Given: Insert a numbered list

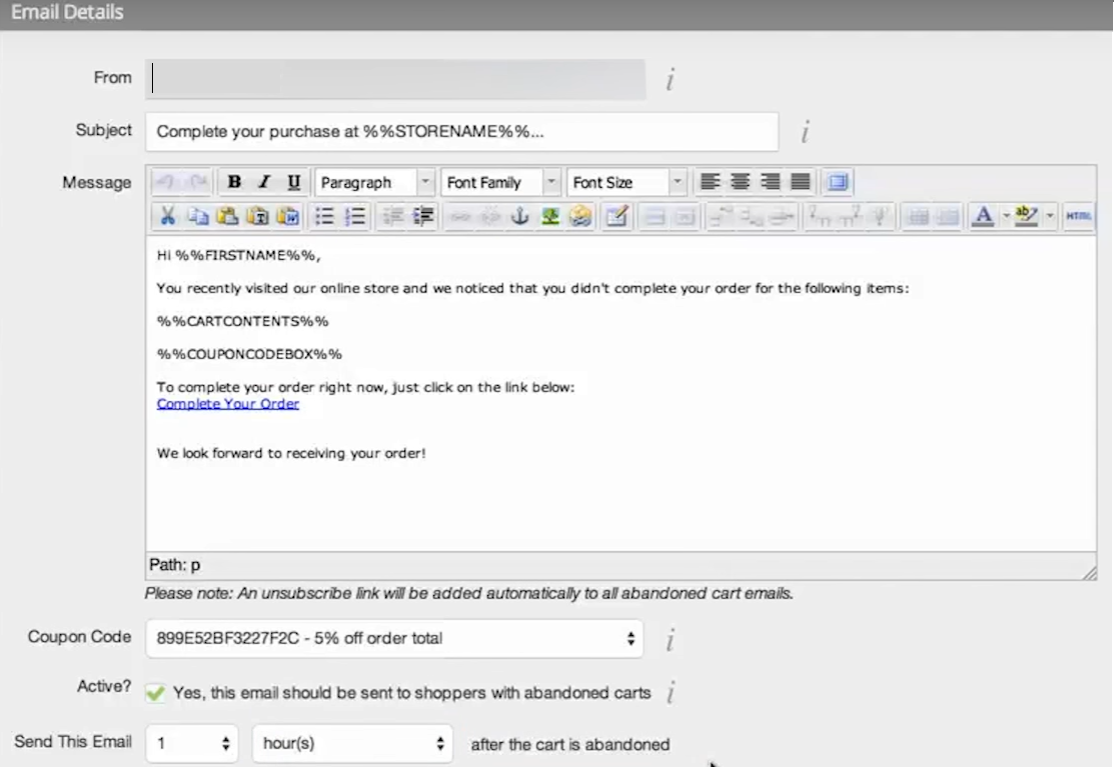Looking at the screenshot, I should point(354,216).
